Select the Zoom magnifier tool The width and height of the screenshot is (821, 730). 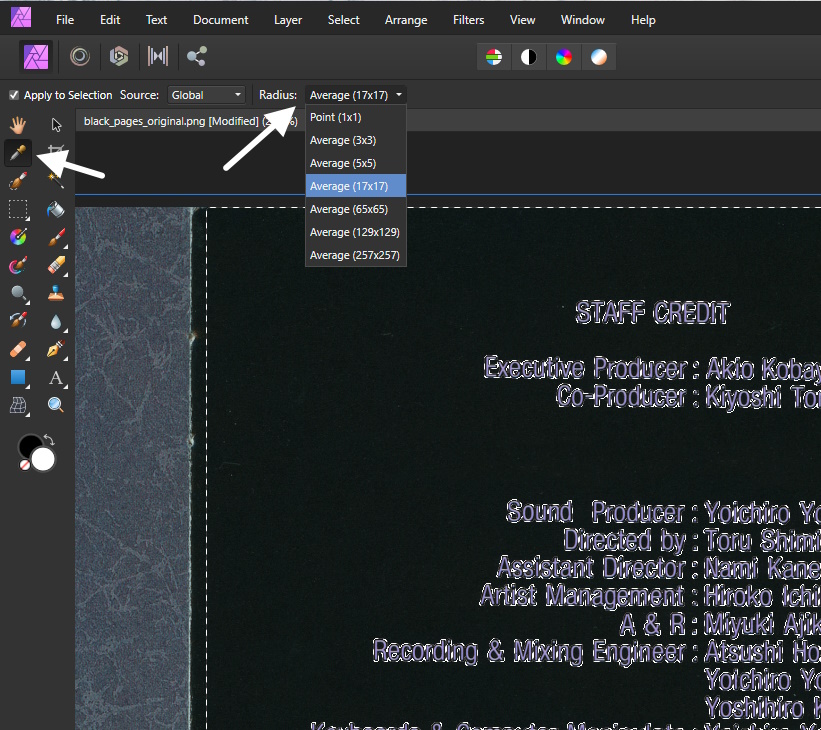point(56,405)
